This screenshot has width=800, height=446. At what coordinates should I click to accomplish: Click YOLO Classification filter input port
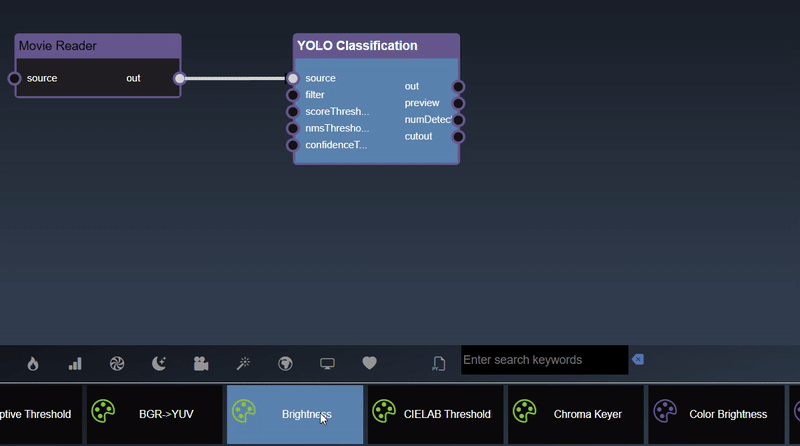pyautogui.click(x=293, y=95)
